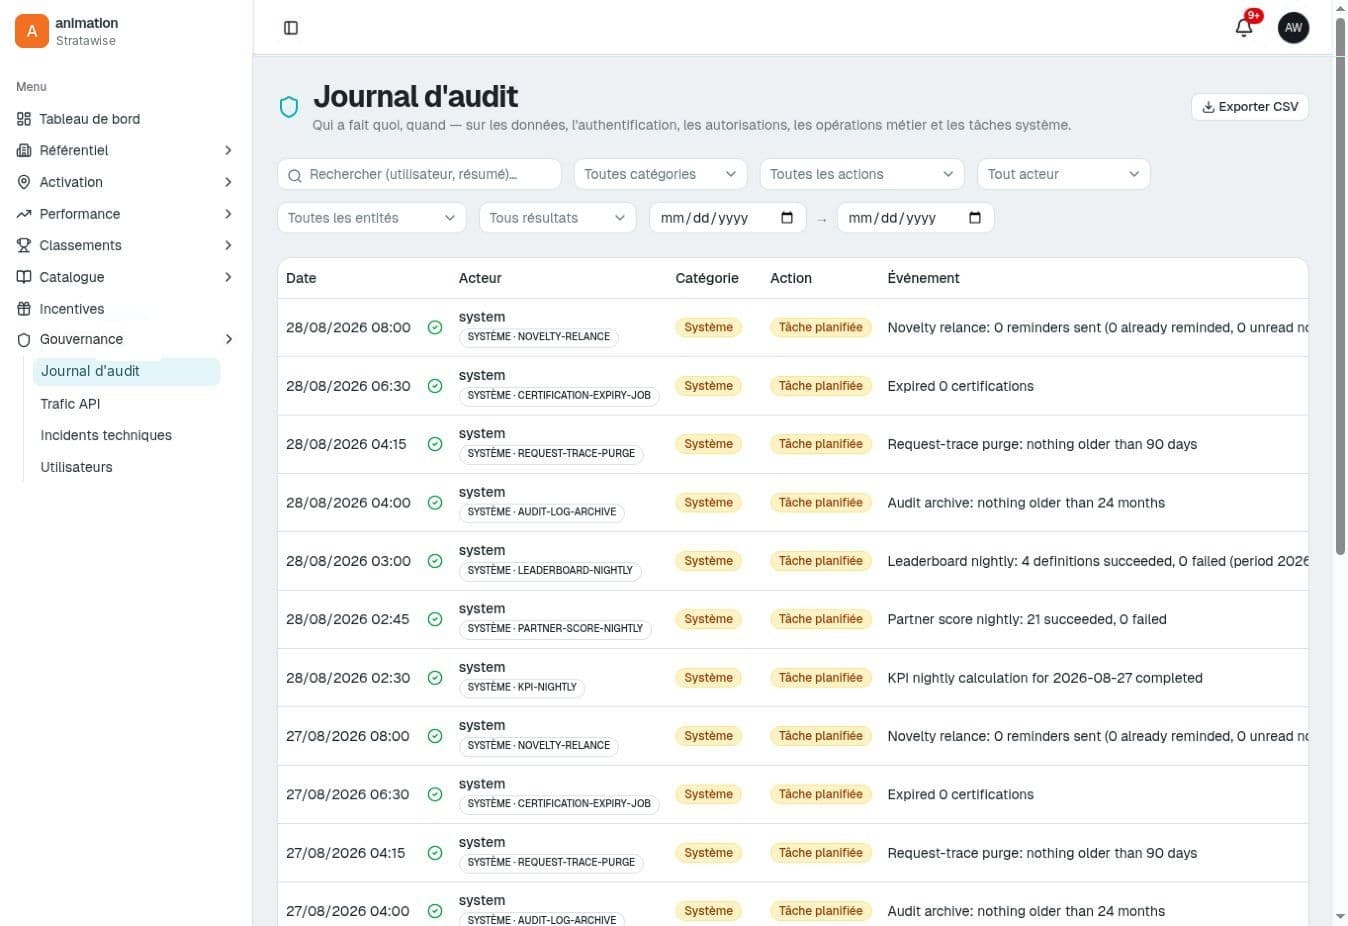Expand the Catalogue submenu chevron
Viewport: 1348px width, 926px height.
tap(228, 277)
